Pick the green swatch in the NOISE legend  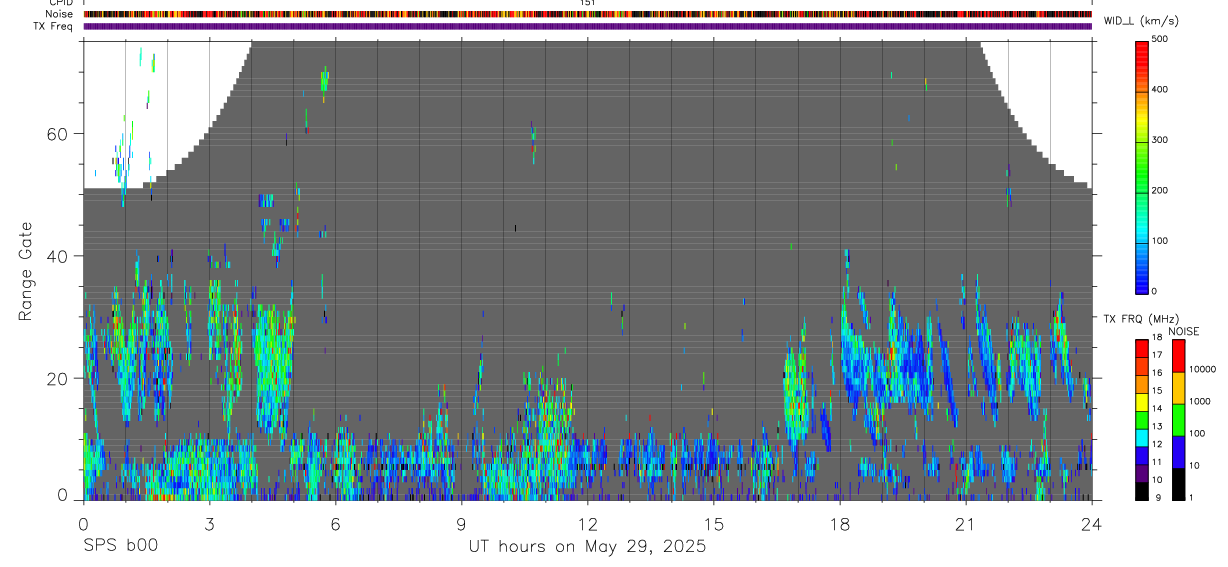[x=1178, y=420]
